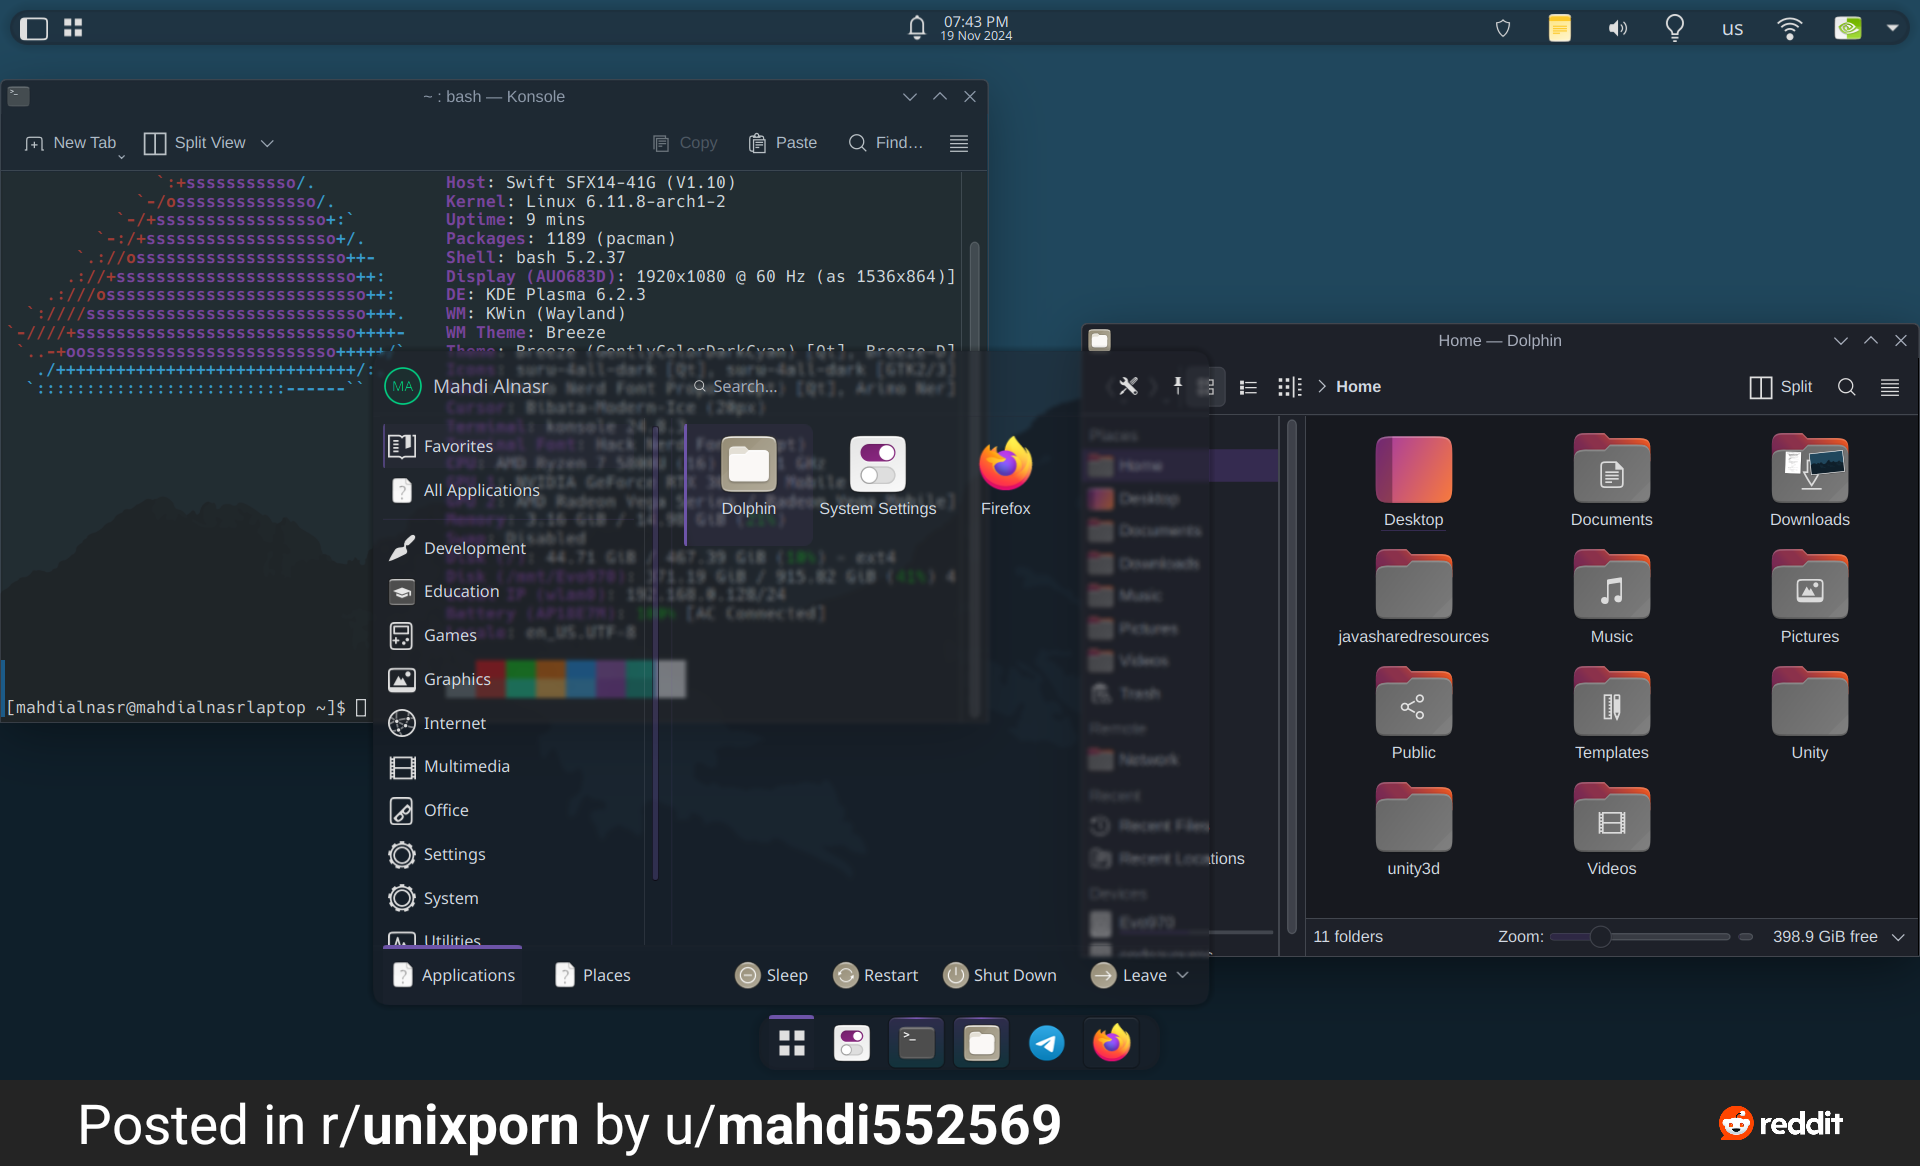1920x1166 pixels.
Task: Click the Dolphin zoom slider handle
Action: click(1600, 937)
